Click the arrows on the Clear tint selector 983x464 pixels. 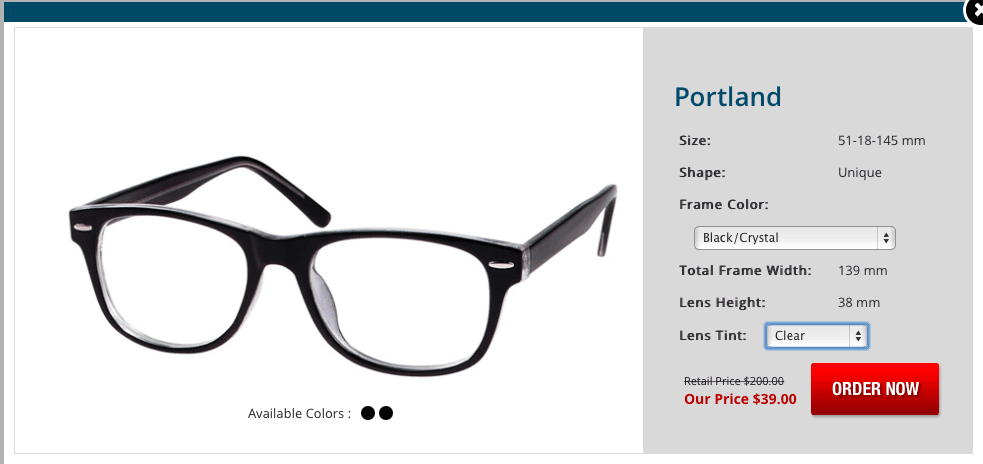coord(858,335)
